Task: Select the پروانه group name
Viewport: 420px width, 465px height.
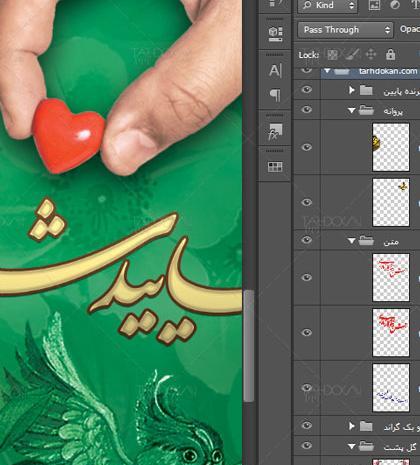Action: point(394,111)
